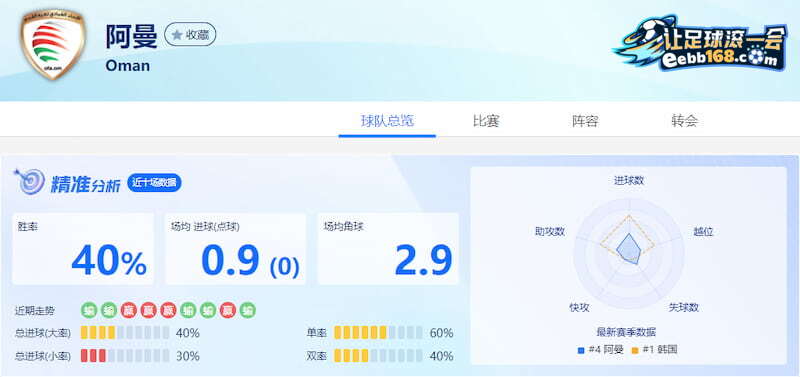This screenshot has height=377, width=800.
Task: Open the eebb168.com football banner logo
Action: point(701,43)
